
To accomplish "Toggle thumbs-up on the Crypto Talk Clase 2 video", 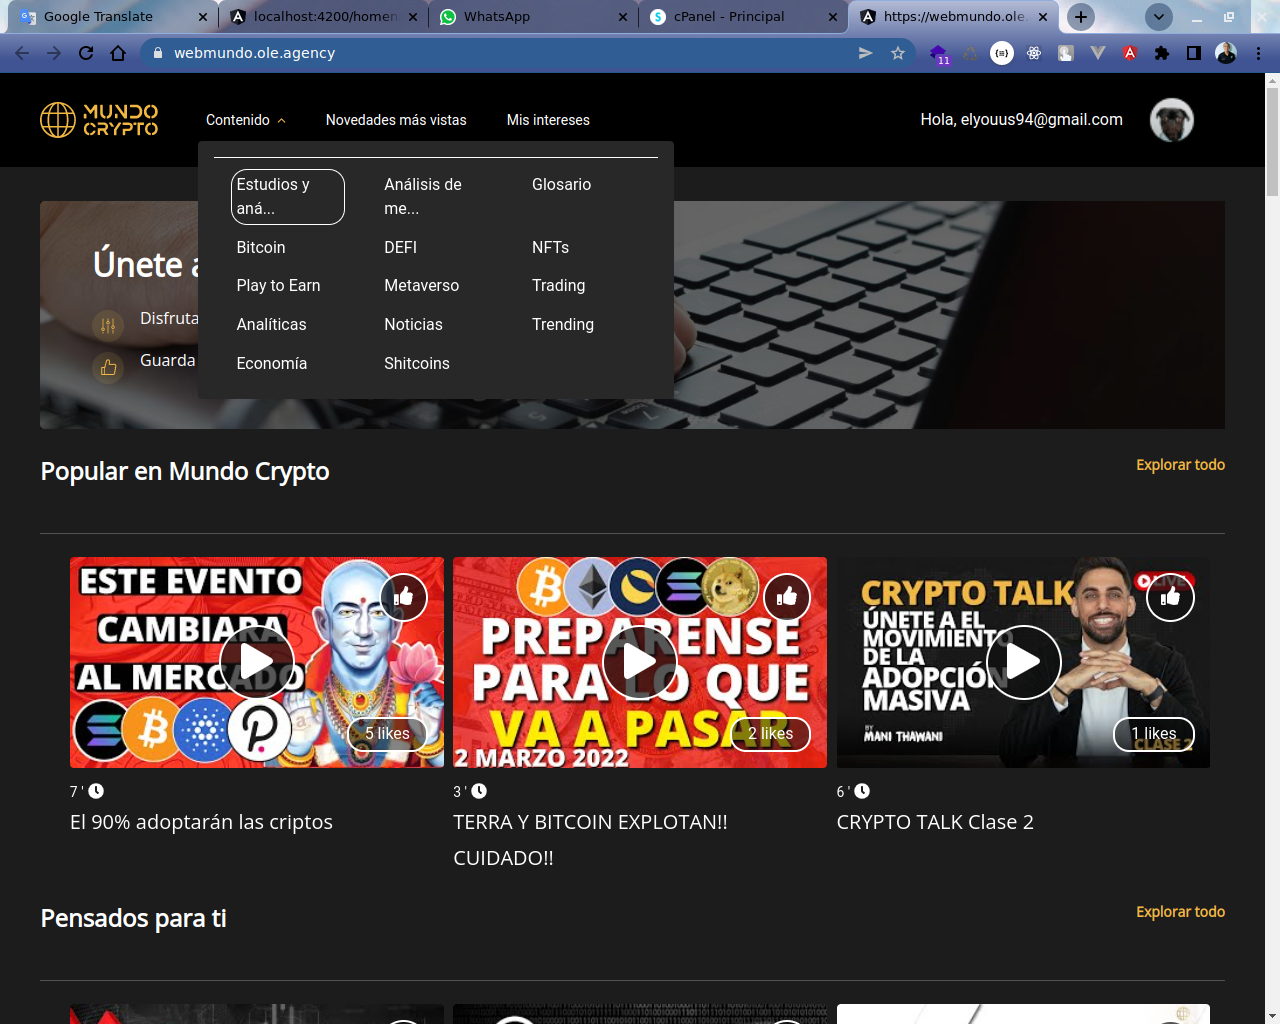I will (x=1170, y=598).
